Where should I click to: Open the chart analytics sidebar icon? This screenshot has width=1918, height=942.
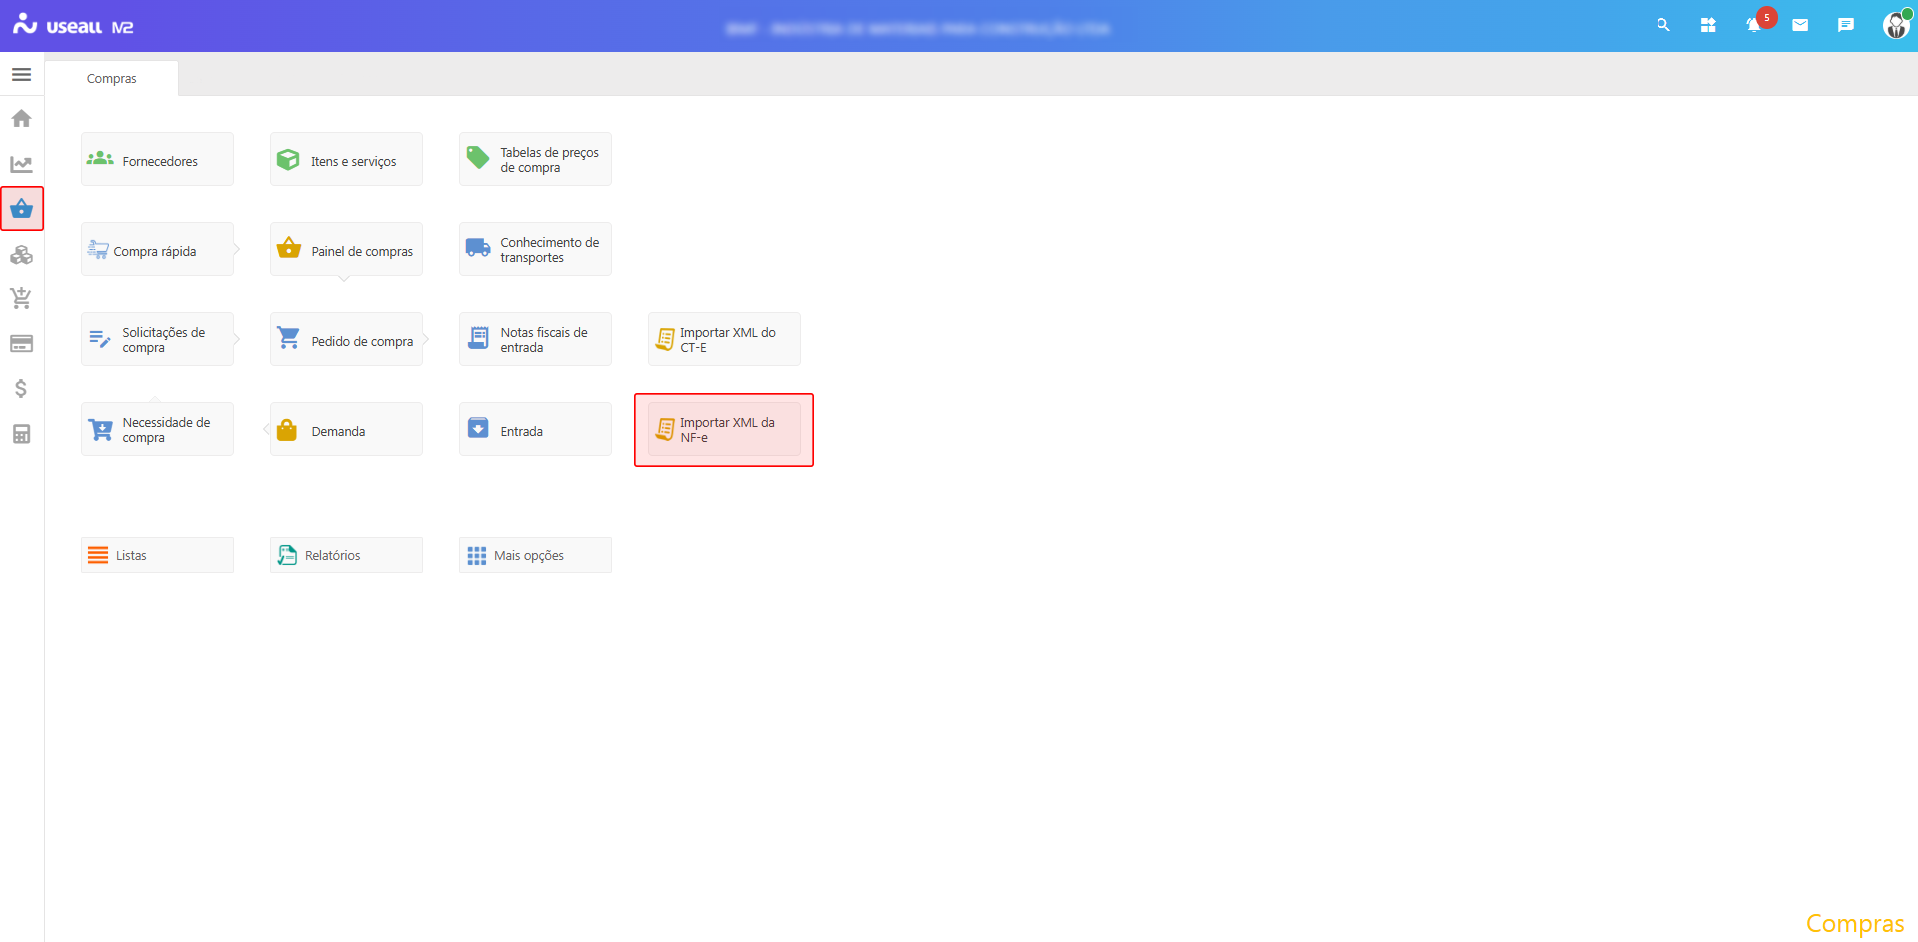[x=21, y=164]
